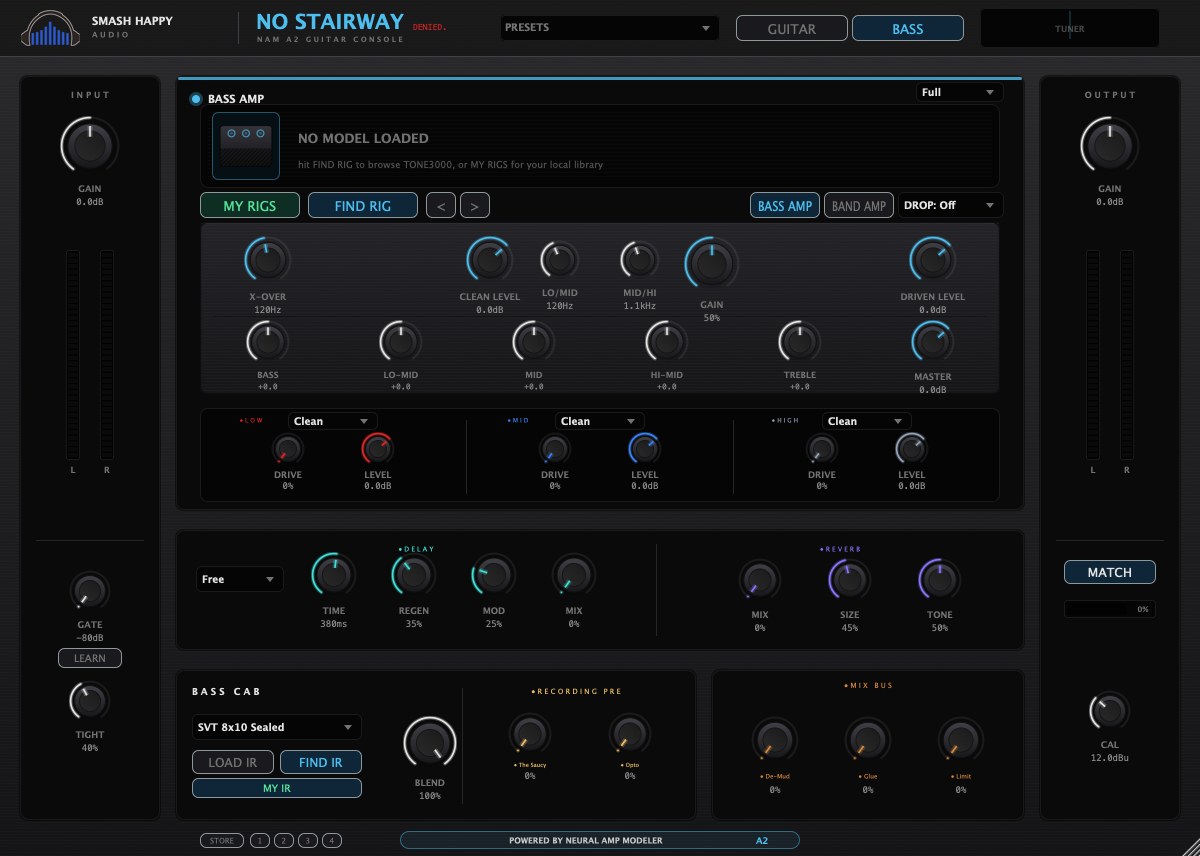Click the delay Mod knob

[493, 575]
